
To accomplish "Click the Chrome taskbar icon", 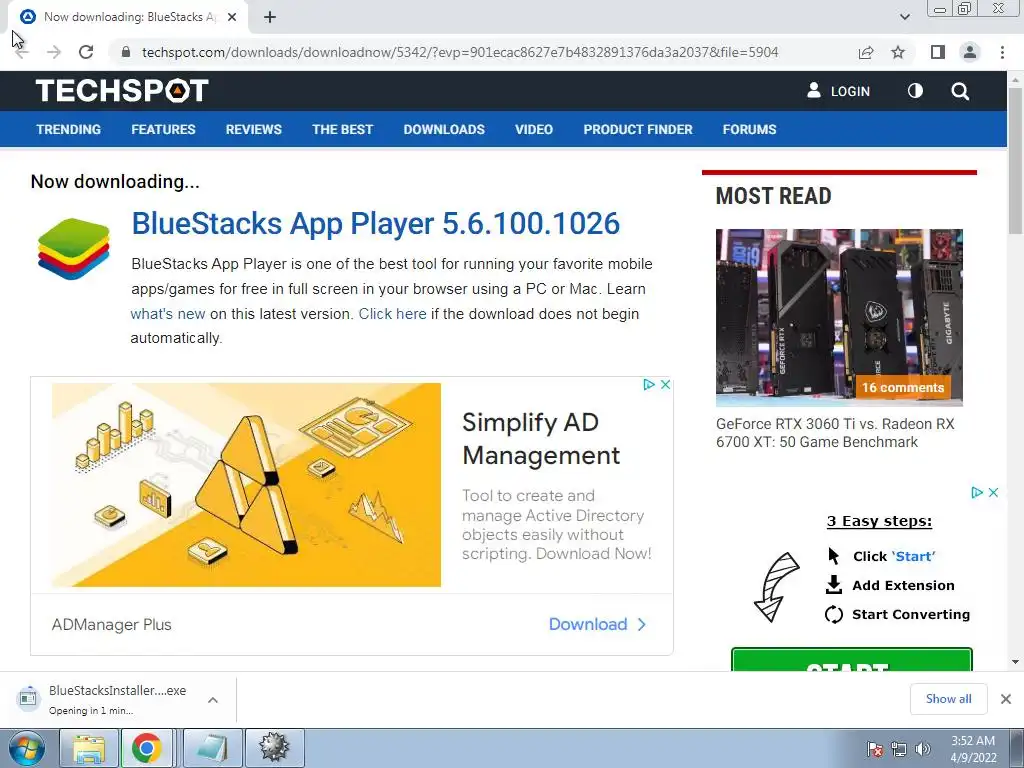I will point(147,748).
